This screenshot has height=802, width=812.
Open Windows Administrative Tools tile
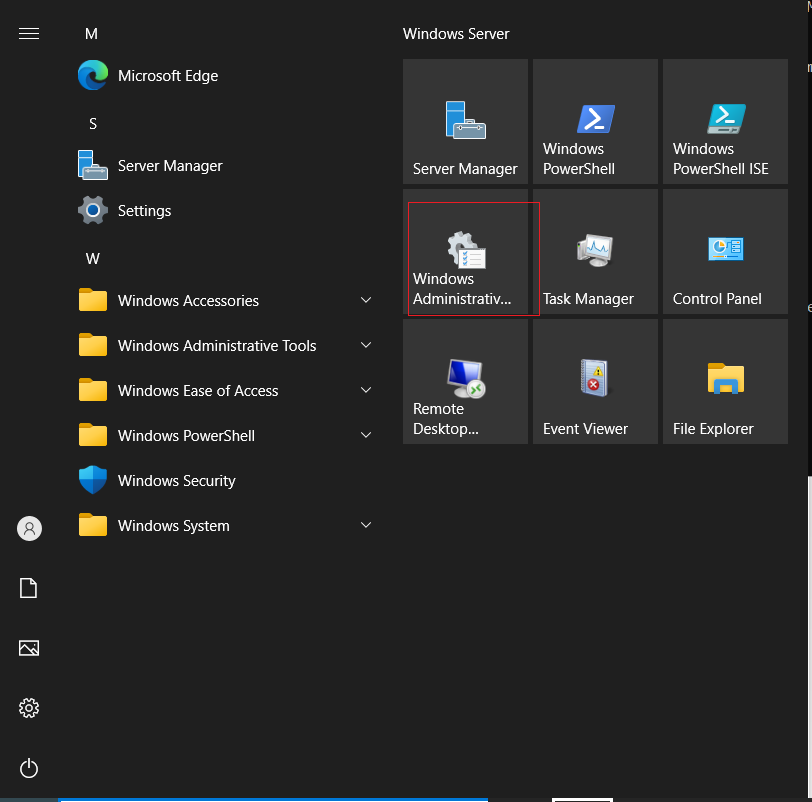point(465,251)
